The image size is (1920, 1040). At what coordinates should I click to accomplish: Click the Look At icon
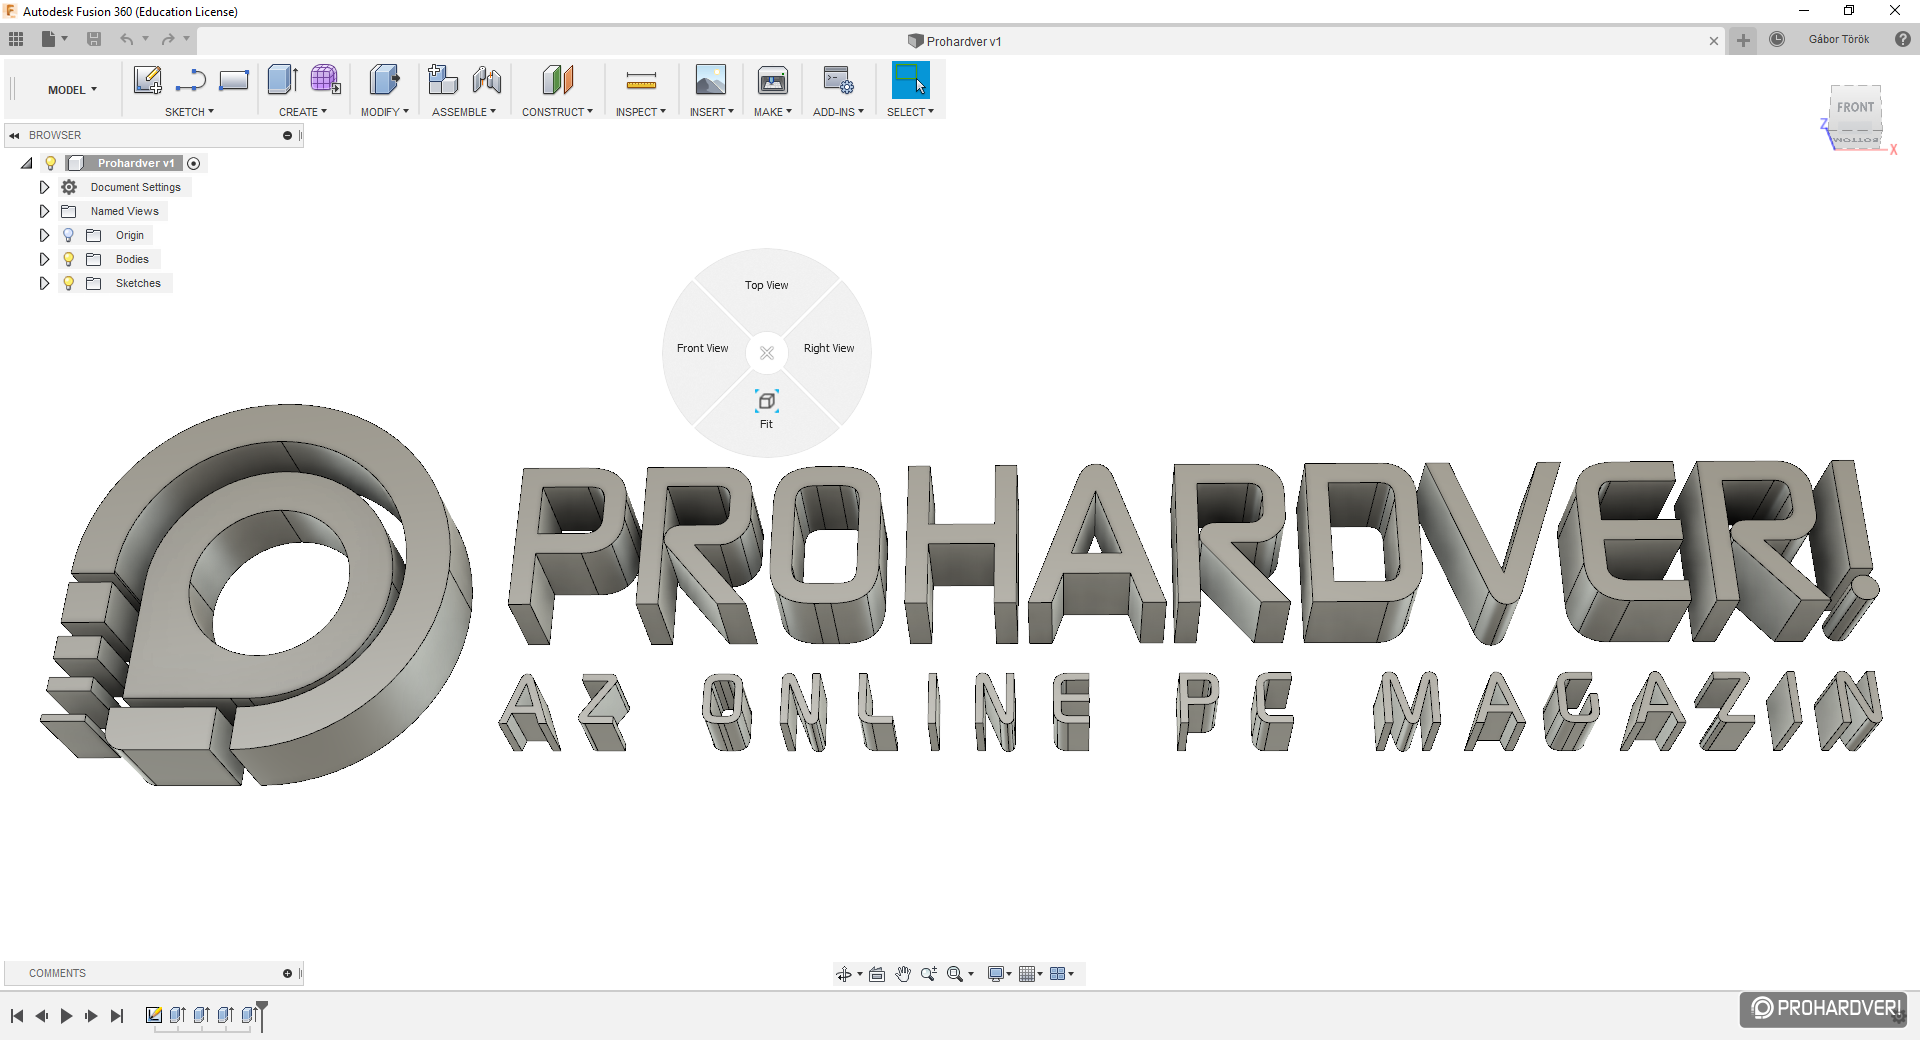[877, 974]
